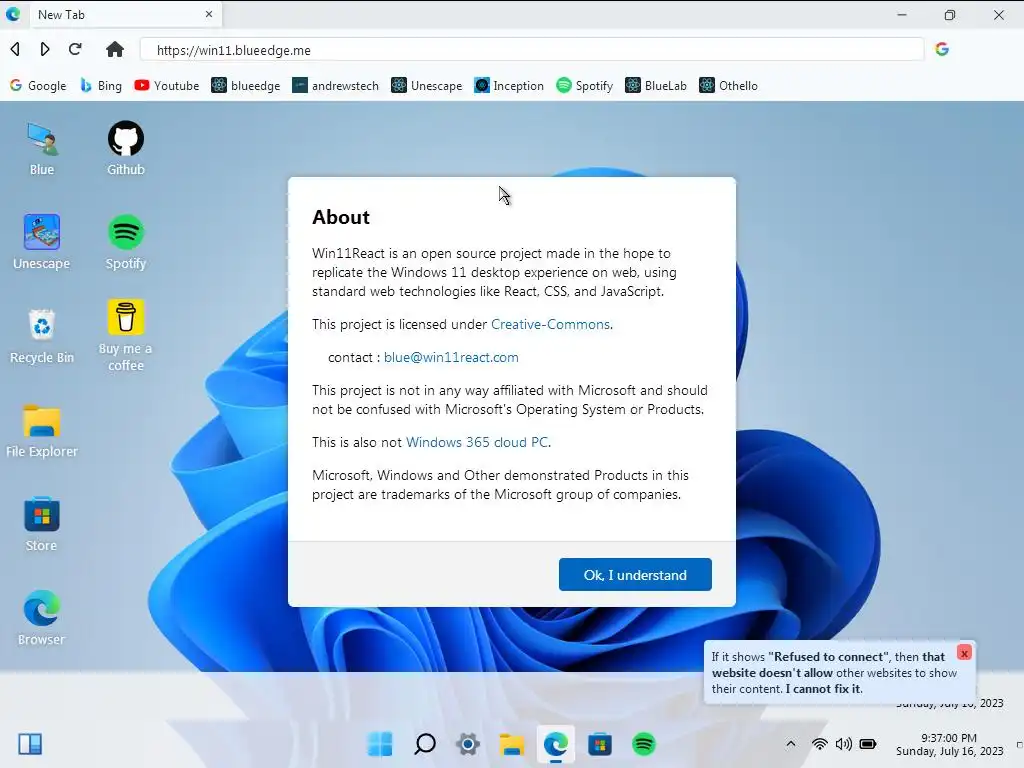Image resolution: width=1024 pixels, height=768 pixels.
Task: Open Spotify in taskbar
Action: [643, 744]
